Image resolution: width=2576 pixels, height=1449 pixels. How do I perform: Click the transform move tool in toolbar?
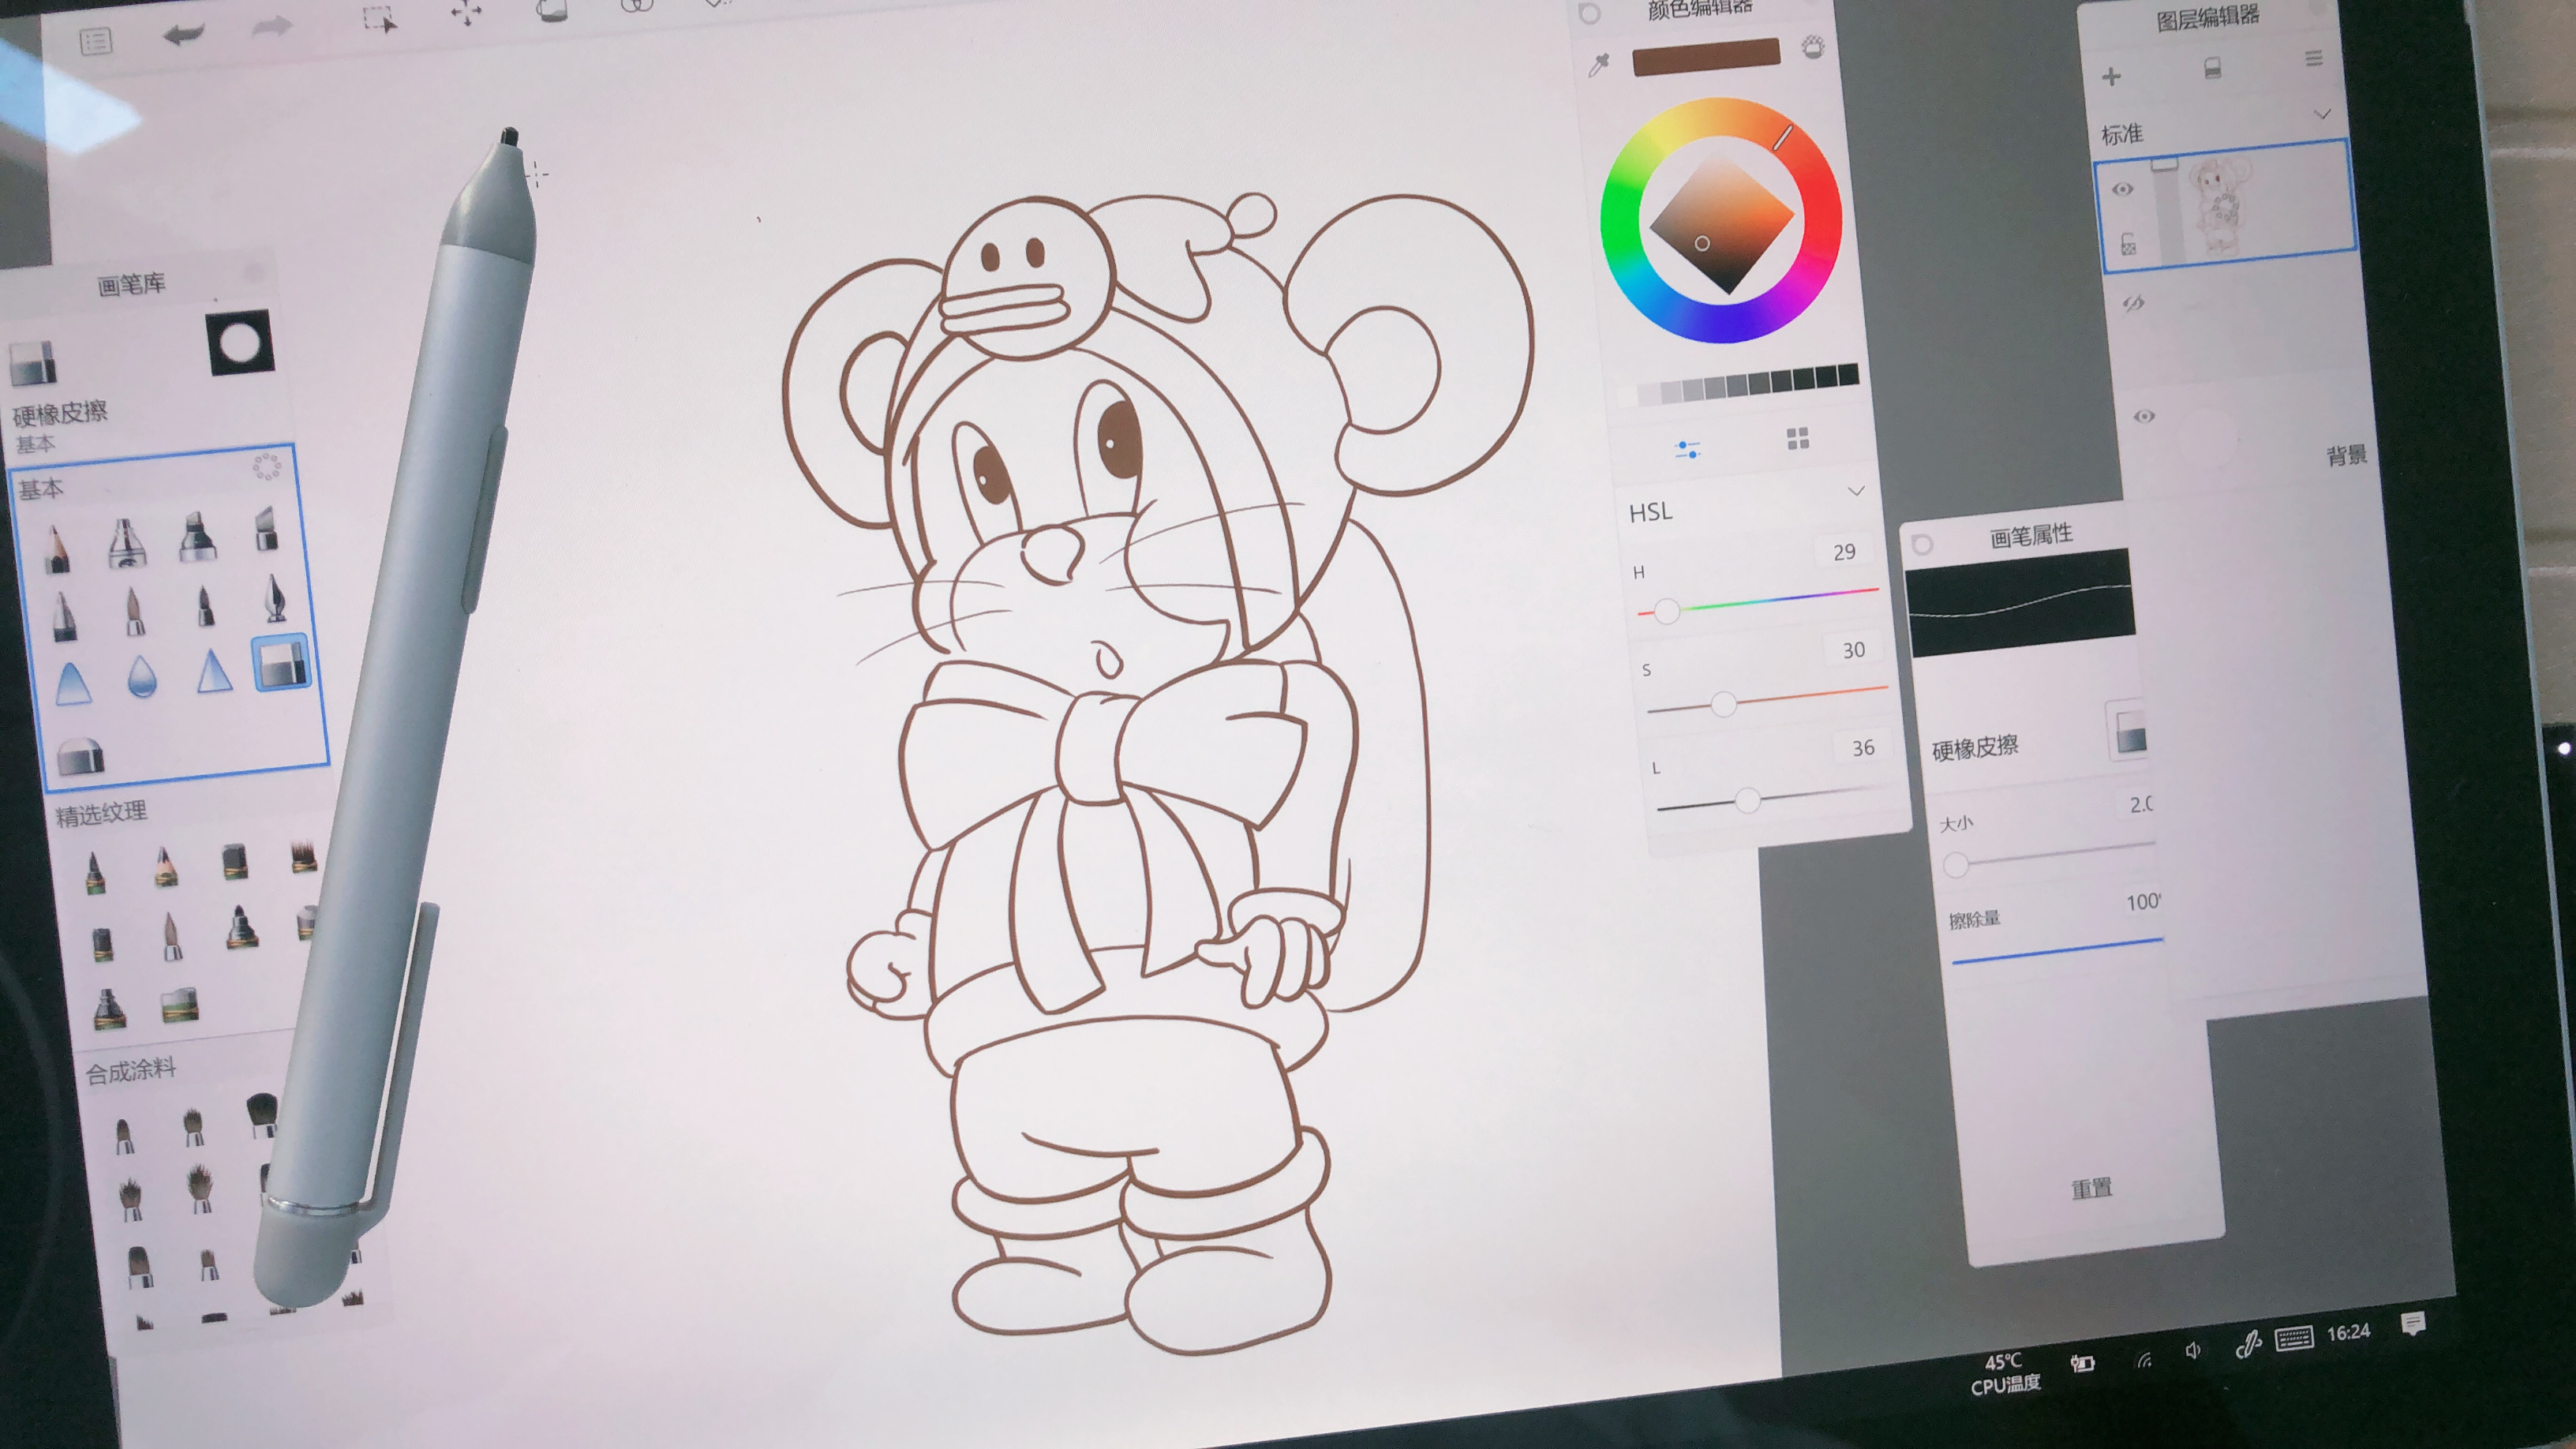pos(466,13)
